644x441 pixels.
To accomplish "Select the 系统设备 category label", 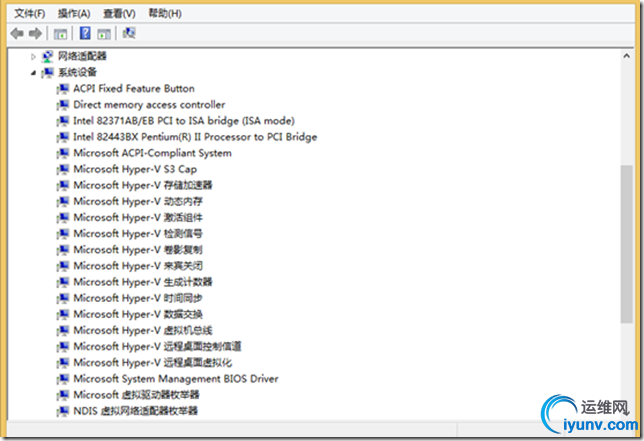I will [x=77, y=72].
